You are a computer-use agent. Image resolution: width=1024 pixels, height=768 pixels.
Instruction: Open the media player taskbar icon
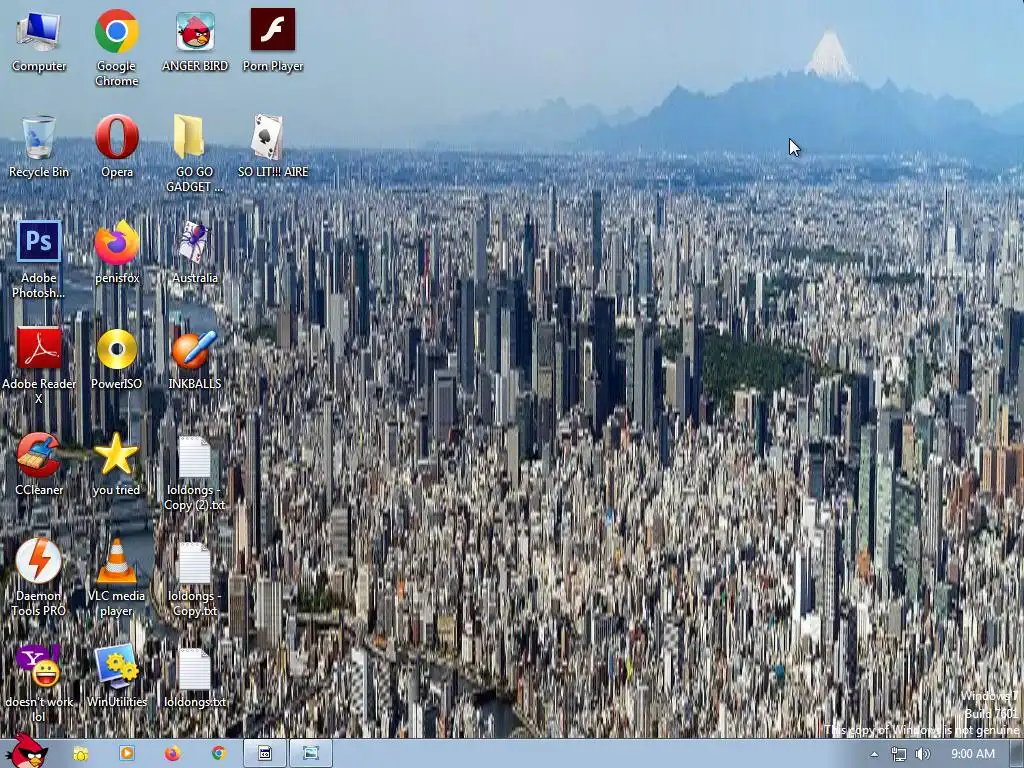point(127,754)
